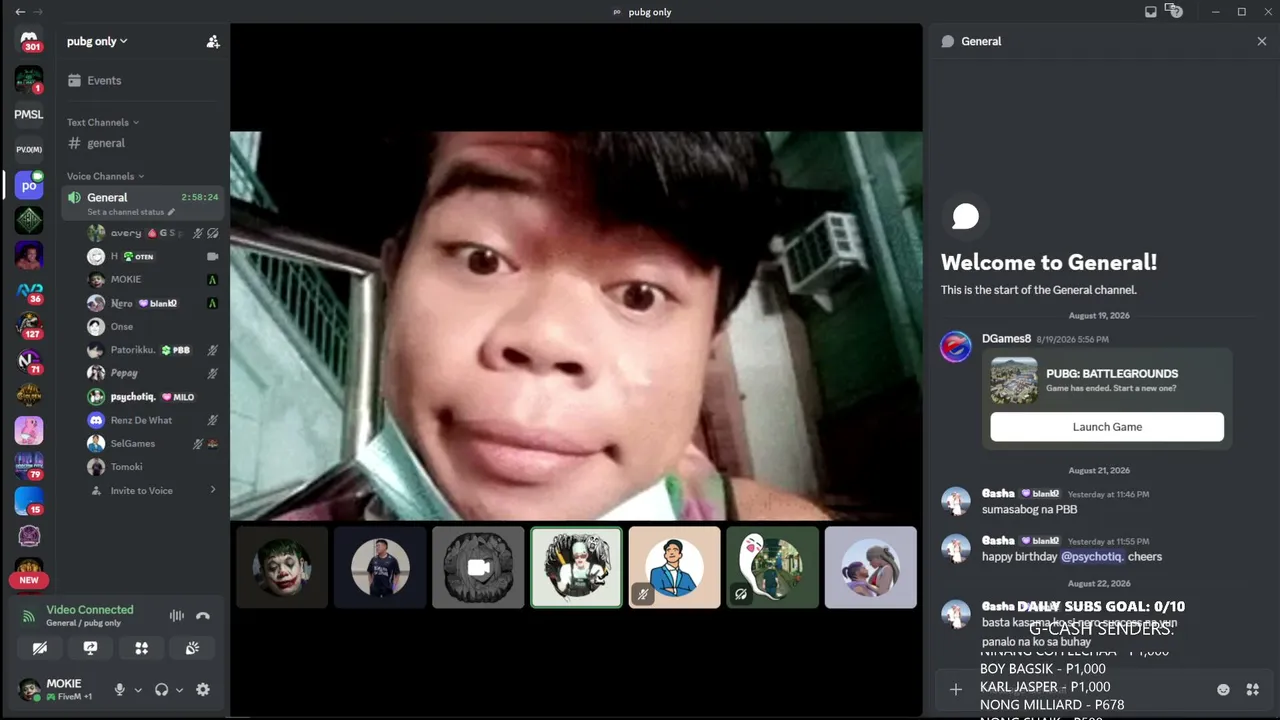Select the cartoon man in suit tile
This screenshot has height=720, width=1280.
coord(674,567)
